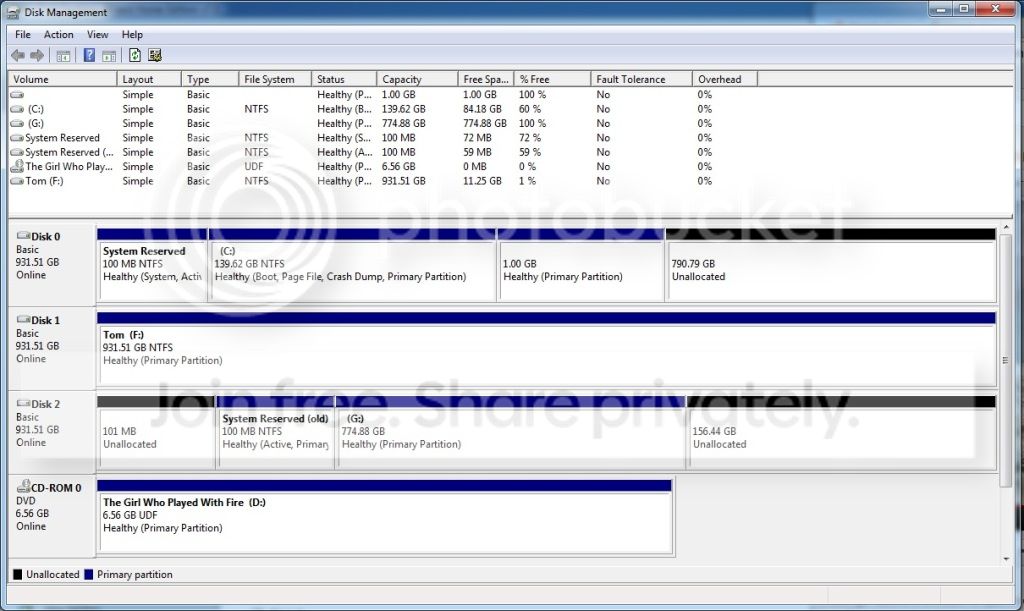Sort list by Fault Tolerance column header
Viewport: 1024px width, 611px height.
641,79
